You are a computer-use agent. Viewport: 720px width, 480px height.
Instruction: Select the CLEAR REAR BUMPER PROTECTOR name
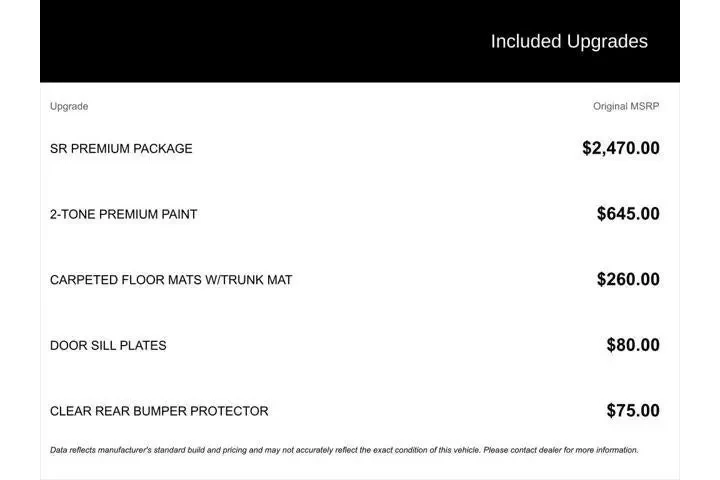click(x=159, y=411)
